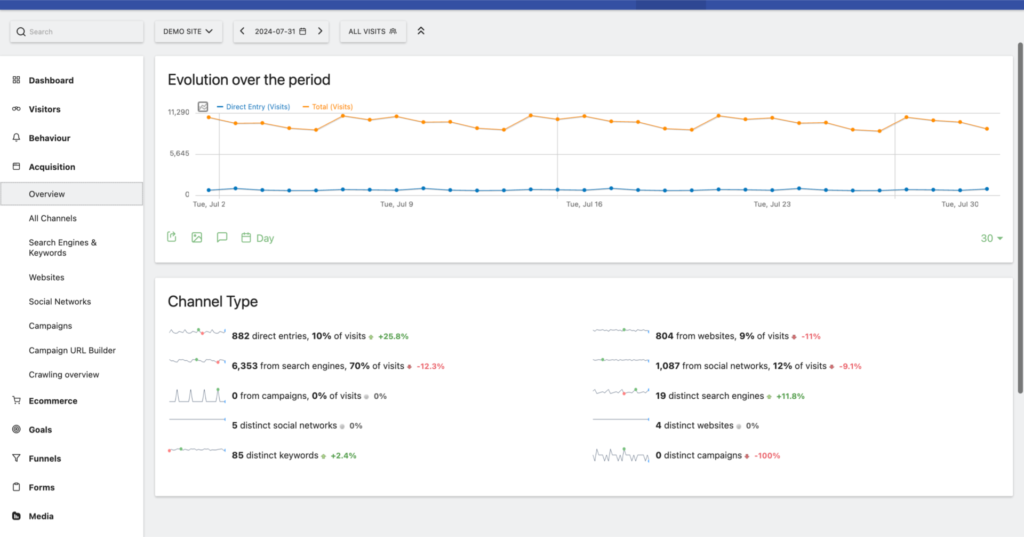1024x537 pixels.
Task: Open All Channels in the sidebar
Action: coord(52,218)
